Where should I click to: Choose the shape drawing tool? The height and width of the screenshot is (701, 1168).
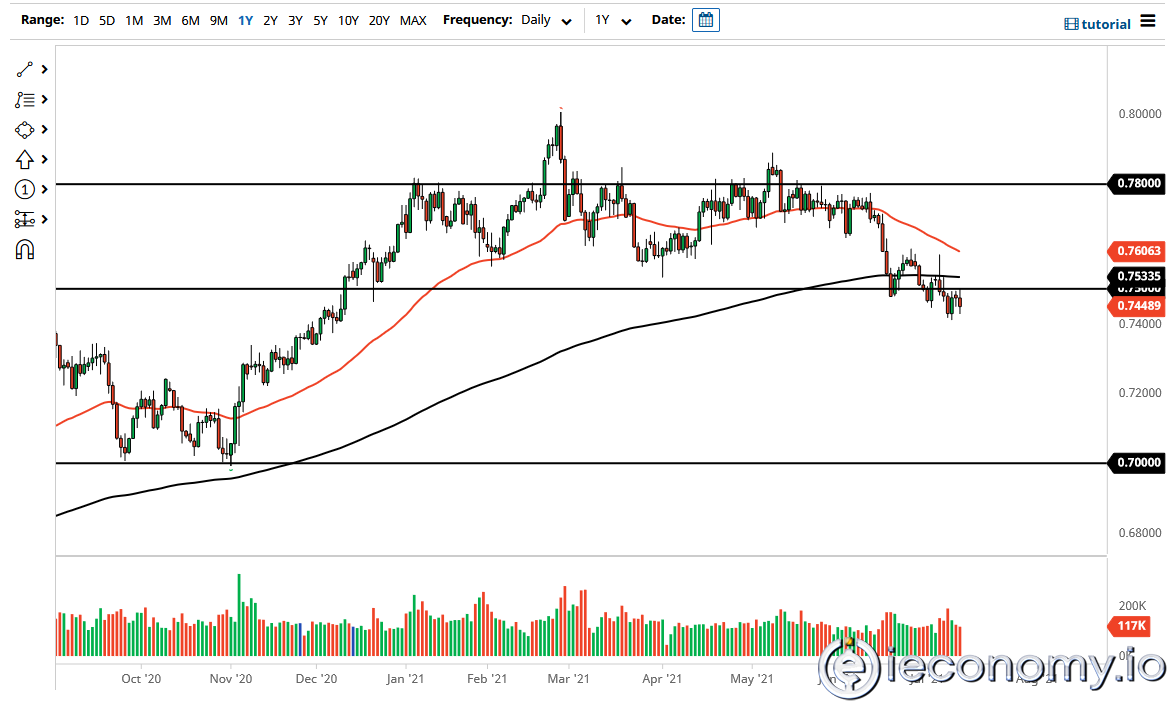click(25, 129)
